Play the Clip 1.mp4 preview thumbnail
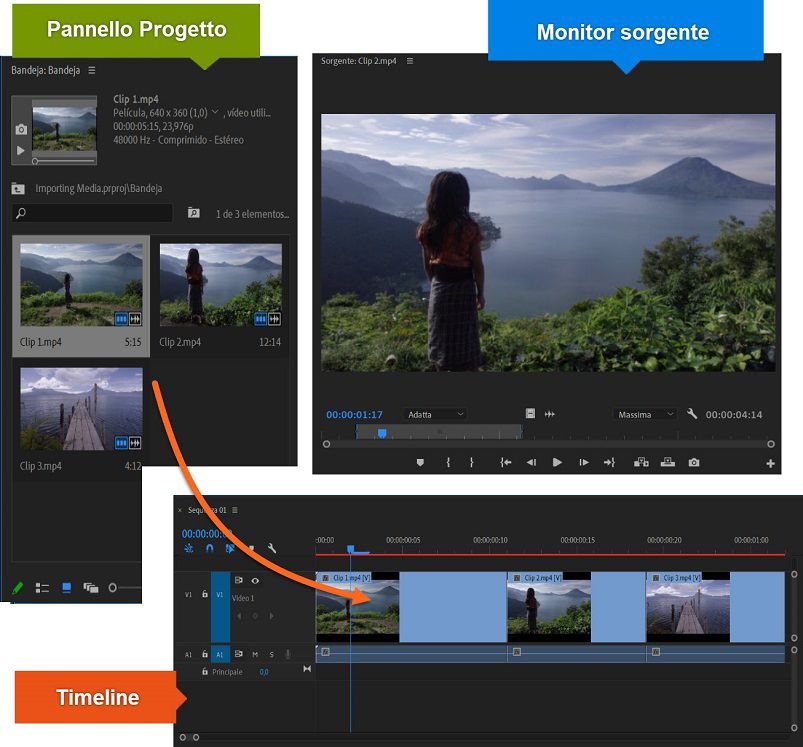This screenshot has width=803, height=747. click(20, 151)
